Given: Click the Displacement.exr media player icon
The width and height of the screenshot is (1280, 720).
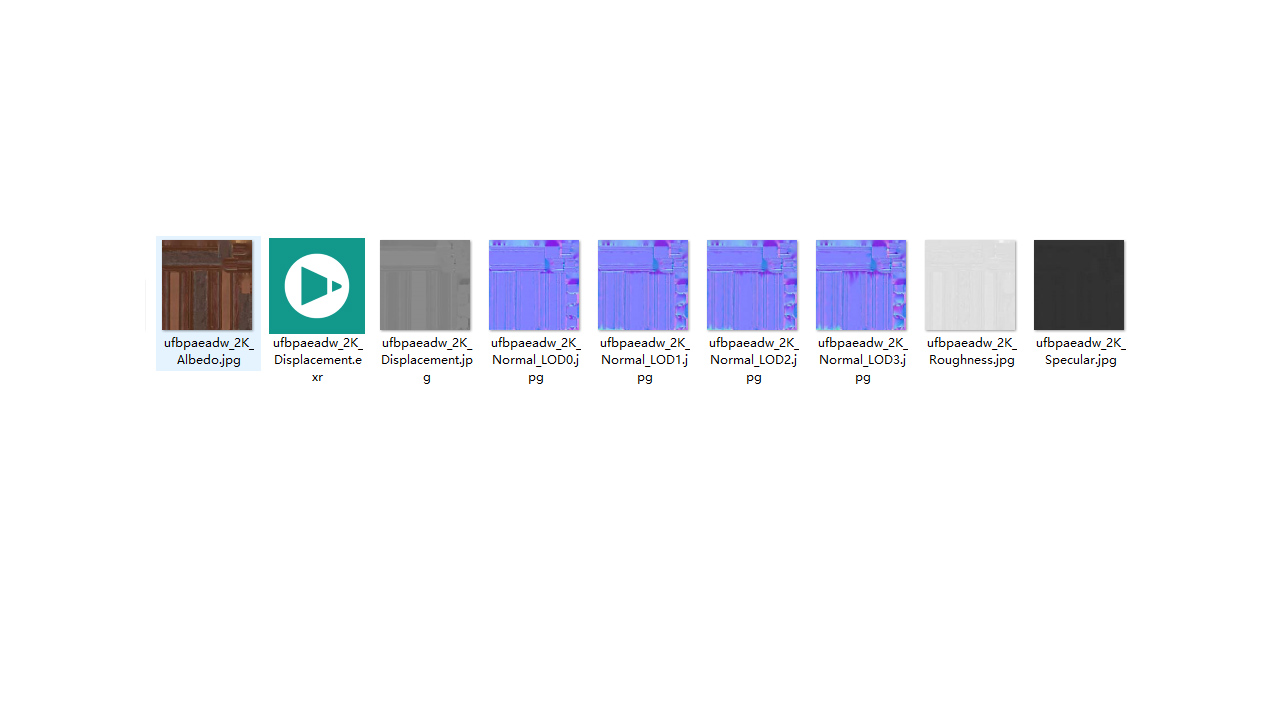Looking at the screenshot, I should [317, 286].
